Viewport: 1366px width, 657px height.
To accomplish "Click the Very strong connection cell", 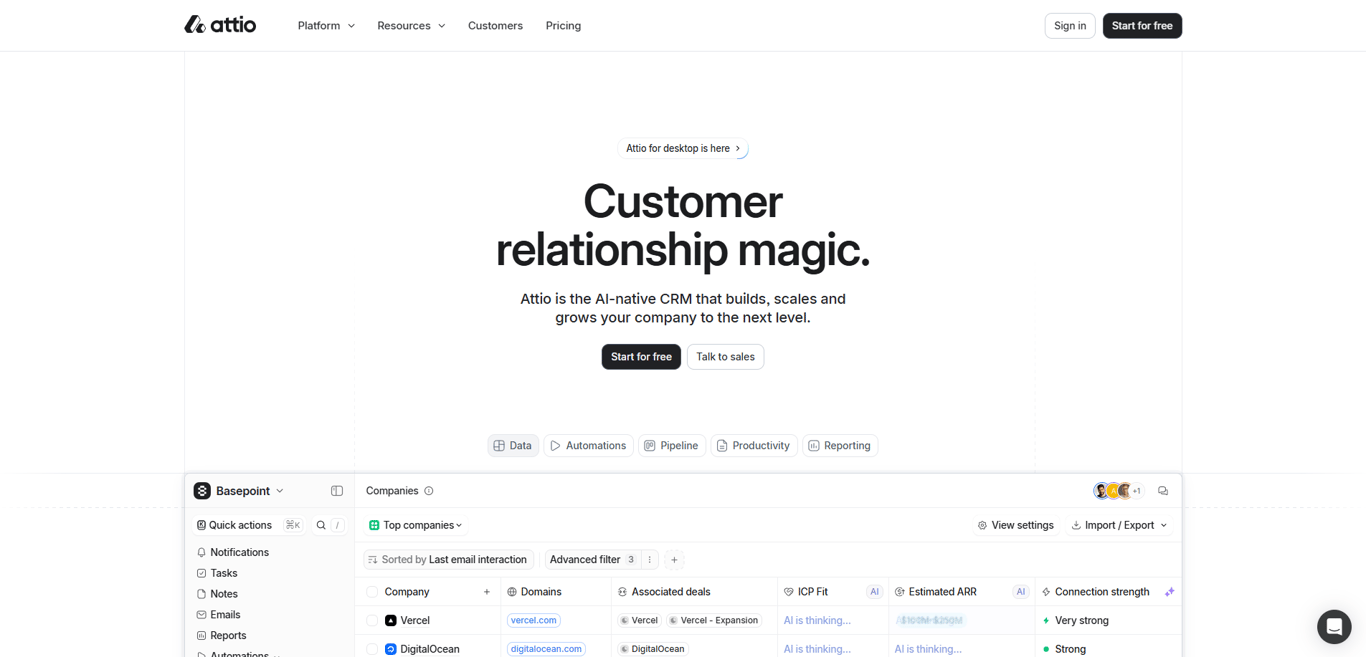I will pos(1108,621).
